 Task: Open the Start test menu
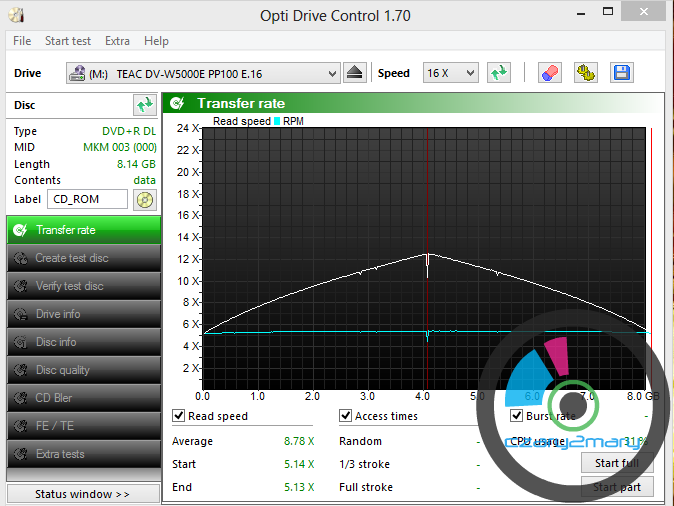pos(68,41)
